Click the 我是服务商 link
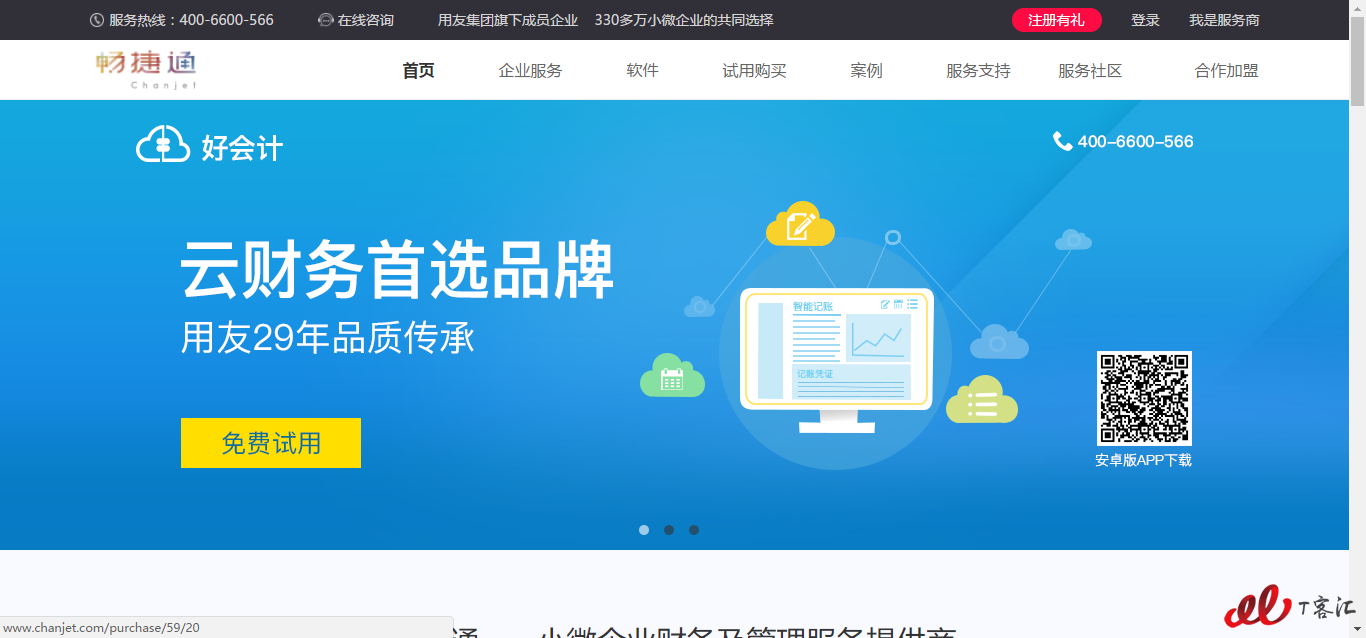1366x638 pixels. click(1224, 20)
